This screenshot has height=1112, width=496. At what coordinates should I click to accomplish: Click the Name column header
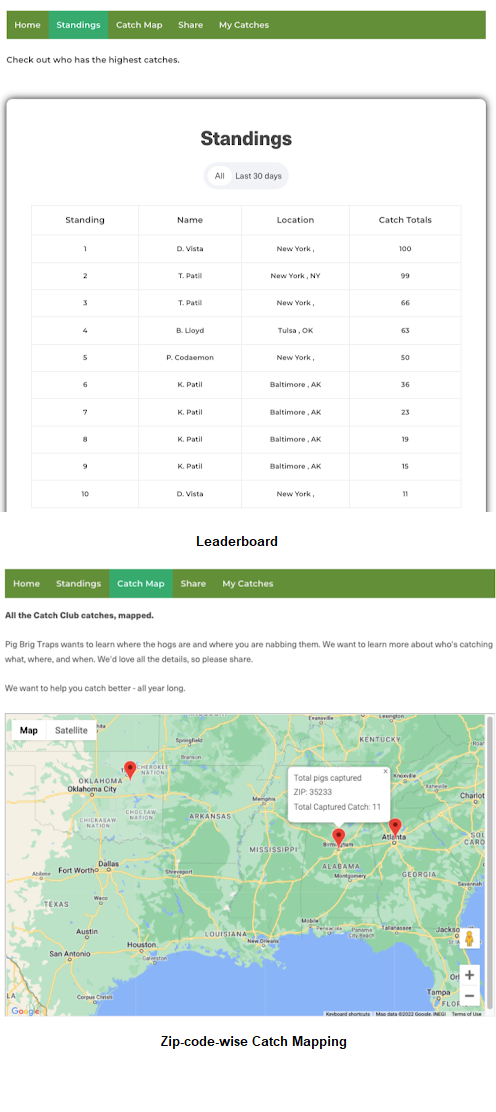pyautogui.click(x=190, y=221)
